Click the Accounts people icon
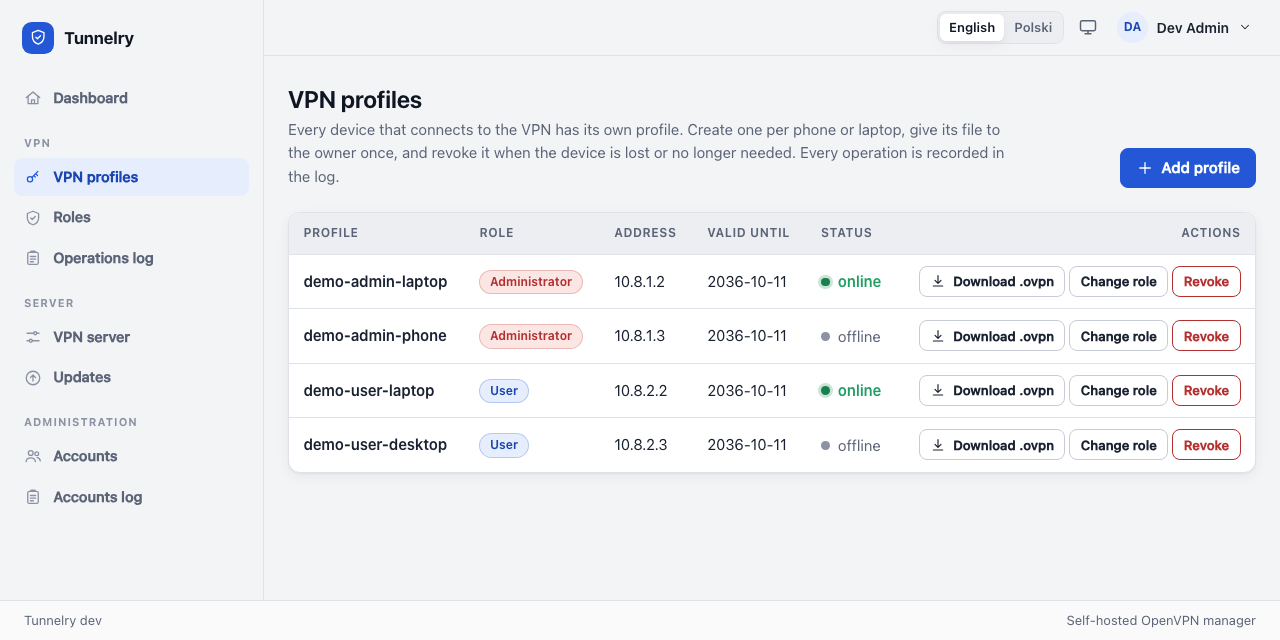1280x640 pixels. pos(33,456)
